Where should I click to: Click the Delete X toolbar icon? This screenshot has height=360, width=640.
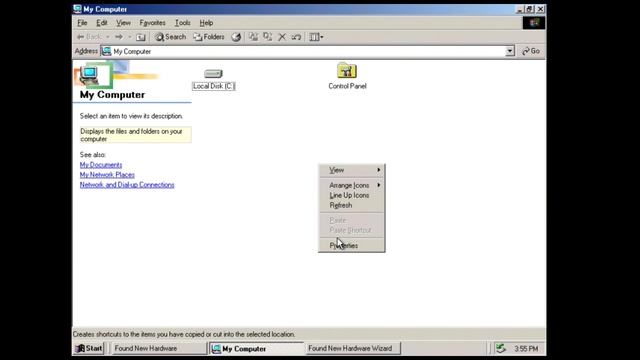point(282,37)
